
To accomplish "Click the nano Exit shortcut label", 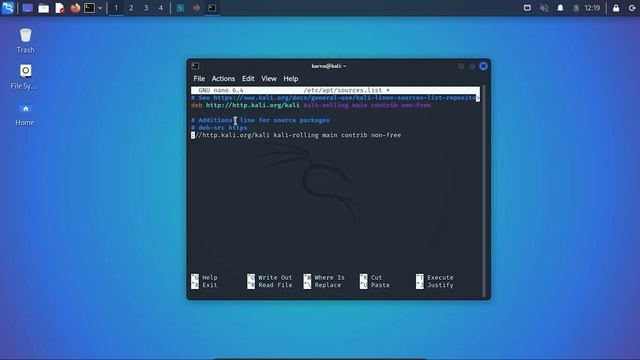I will [210, 285].
